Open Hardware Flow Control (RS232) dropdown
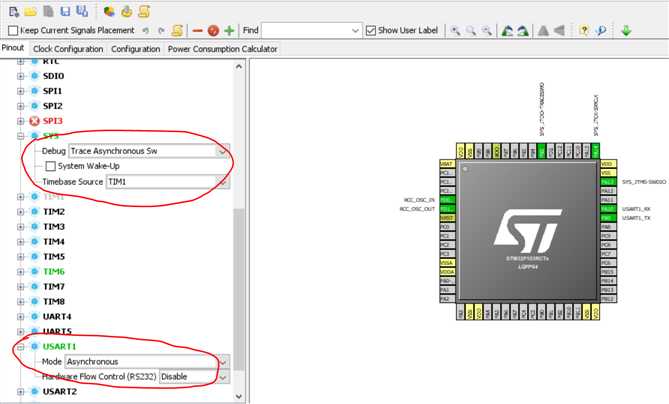Viewport: 669px width, 404px height. point(223,377)
